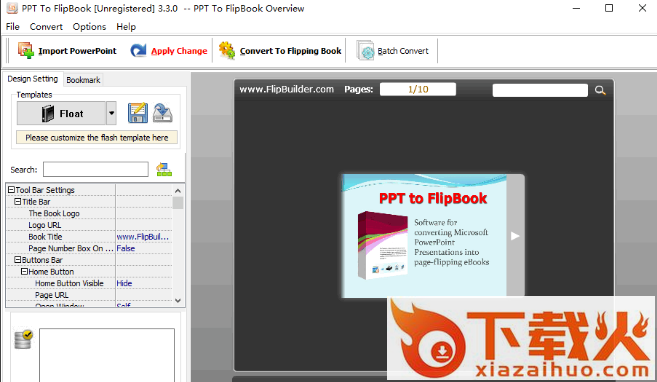Click the description box below settings
This screenshot has width=657, height=382.
107,355
